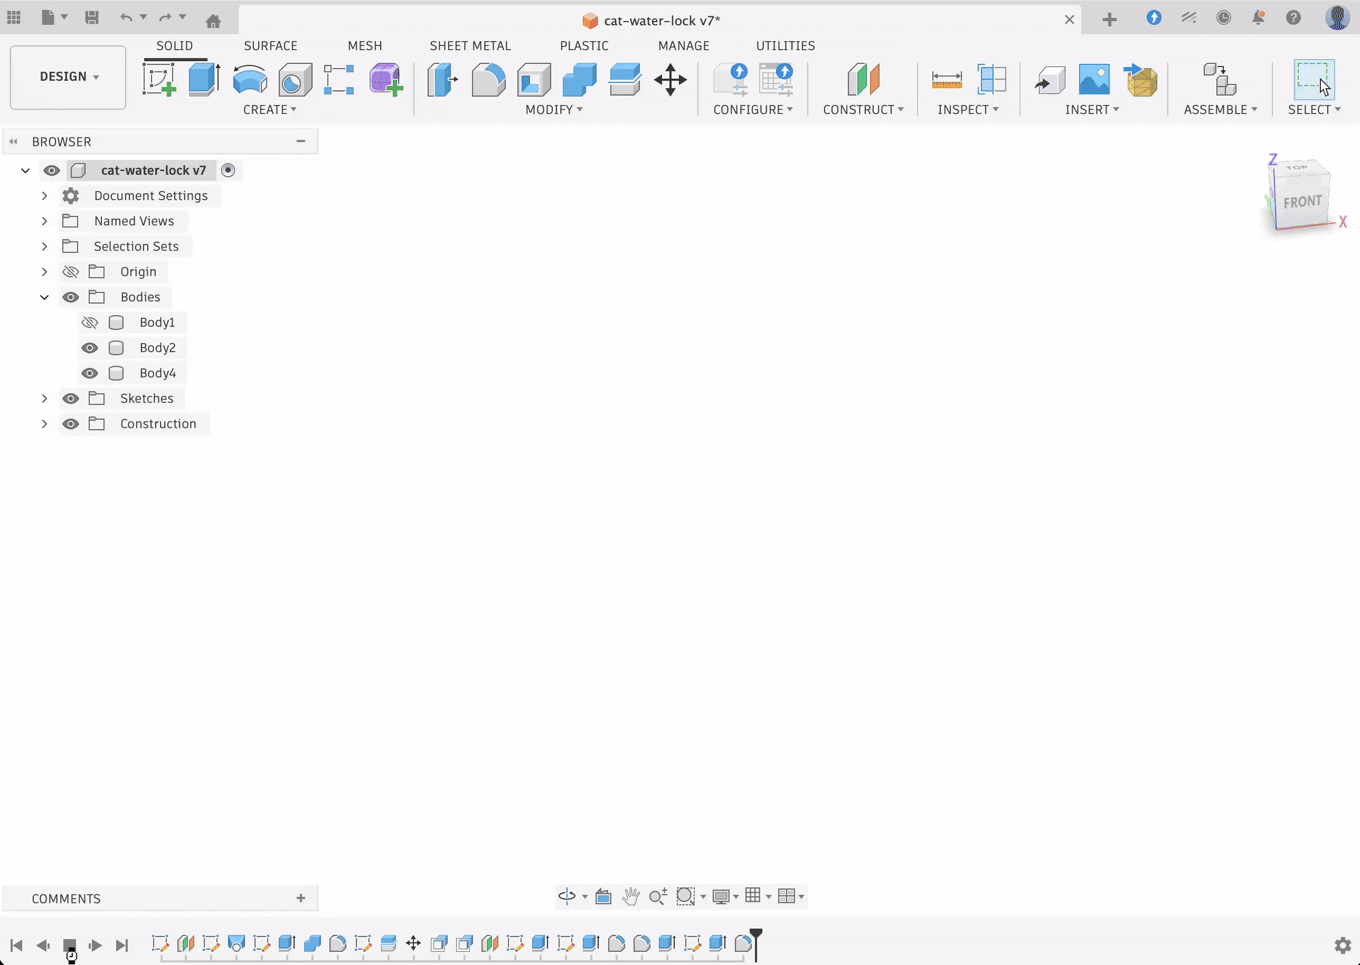The width and height of the screenshot is (1360, 965).
Task: Switch to the UTILITIES tab
Action: [x=785, y=46]
